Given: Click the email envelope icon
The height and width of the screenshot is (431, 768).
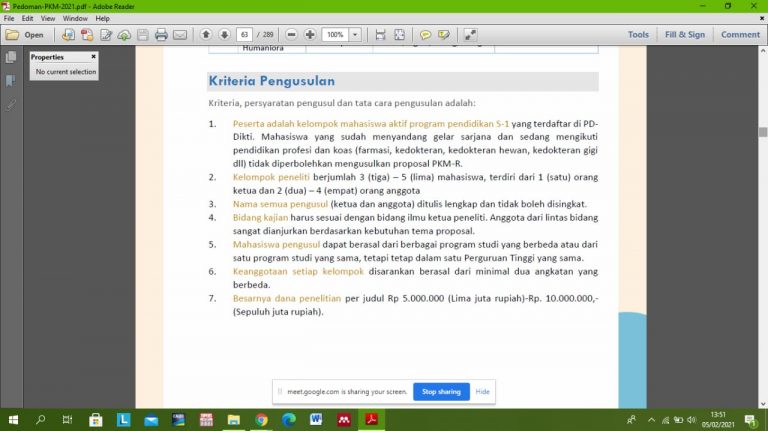Looking at the screenshot, I should 180,35.
